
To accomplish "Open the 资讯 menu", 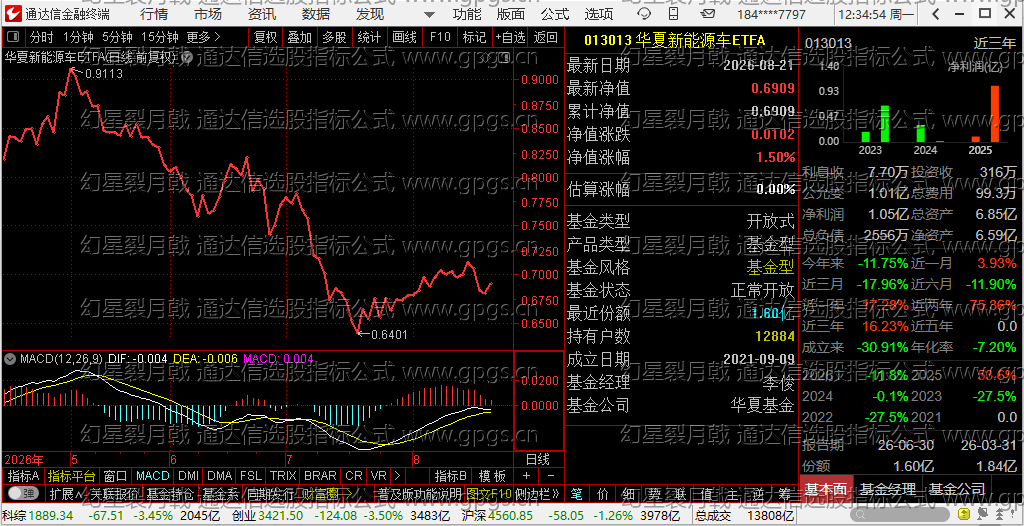I will coord(261,14).
